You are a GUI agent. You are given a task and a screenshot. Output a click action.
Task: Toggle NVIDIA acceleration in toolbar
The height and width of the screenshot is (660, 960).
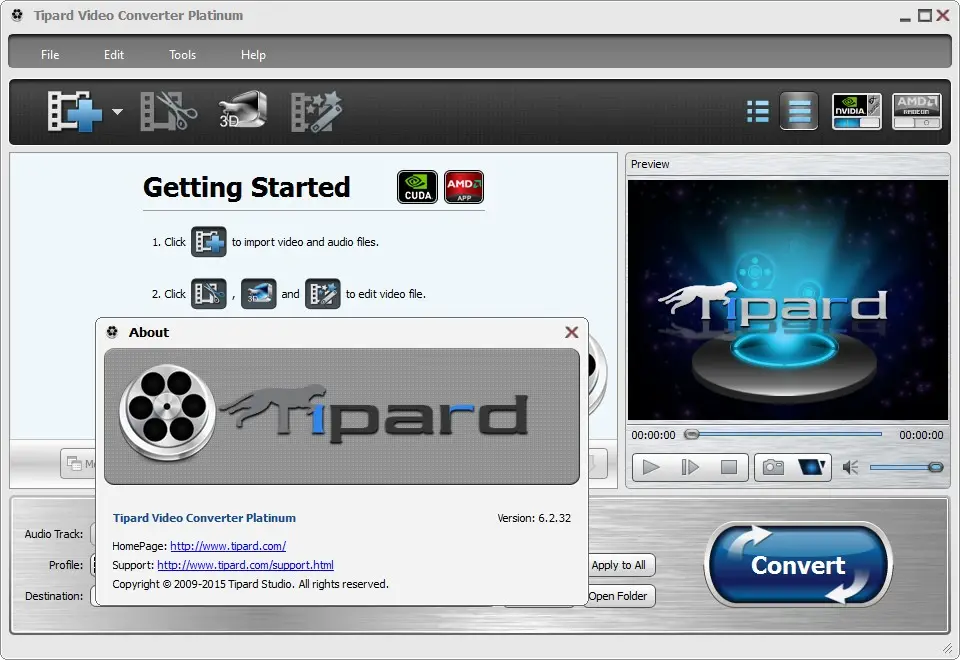[x=857, y=111]
